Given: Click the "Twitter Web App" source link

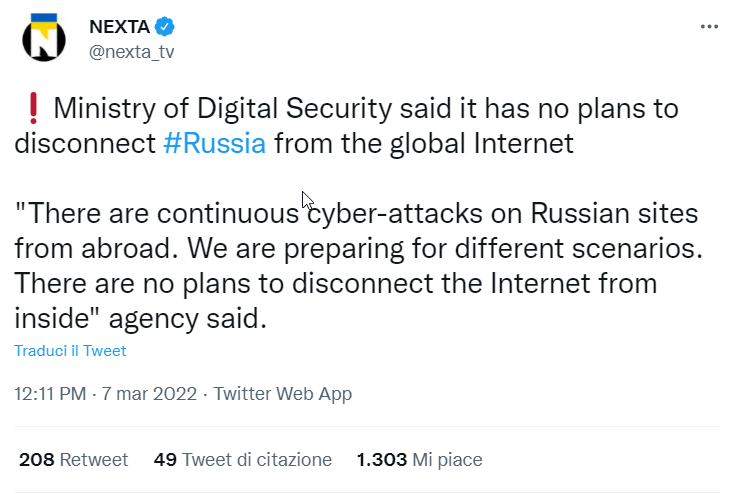Looking at the screenshot, I should [283, 394].
